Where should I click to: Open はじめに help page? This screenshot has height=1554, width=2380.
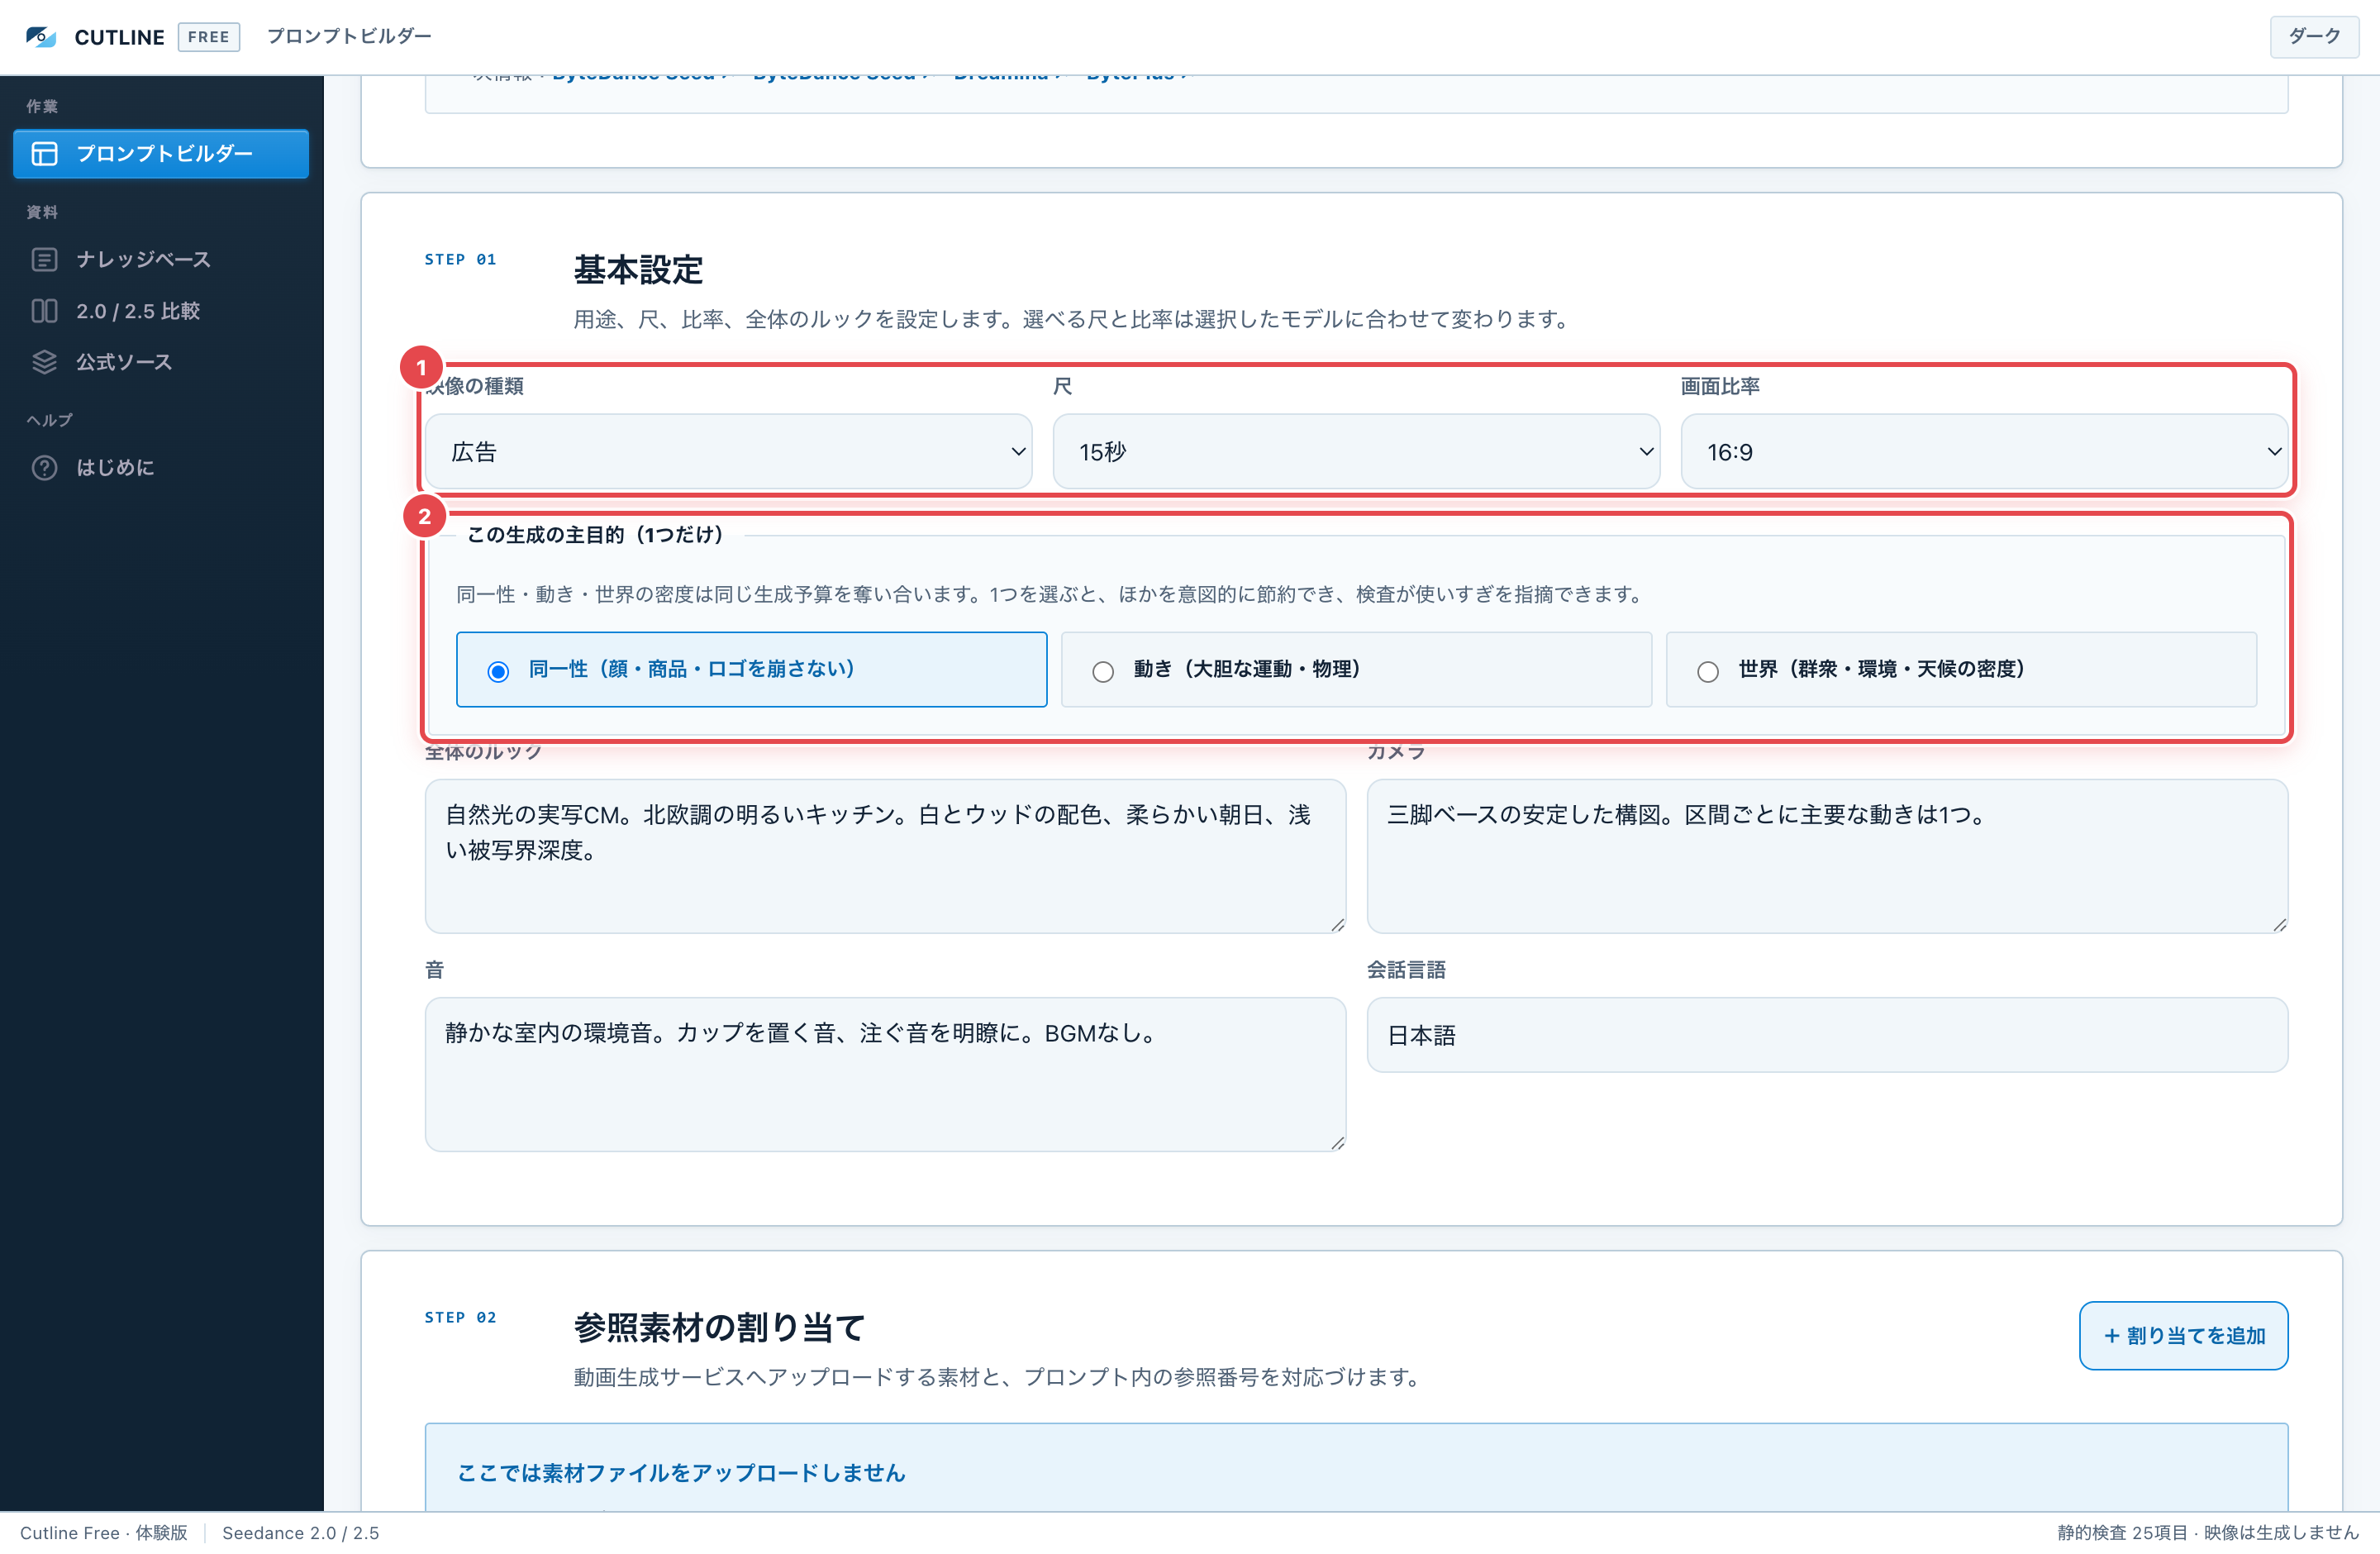click(161, 467)
